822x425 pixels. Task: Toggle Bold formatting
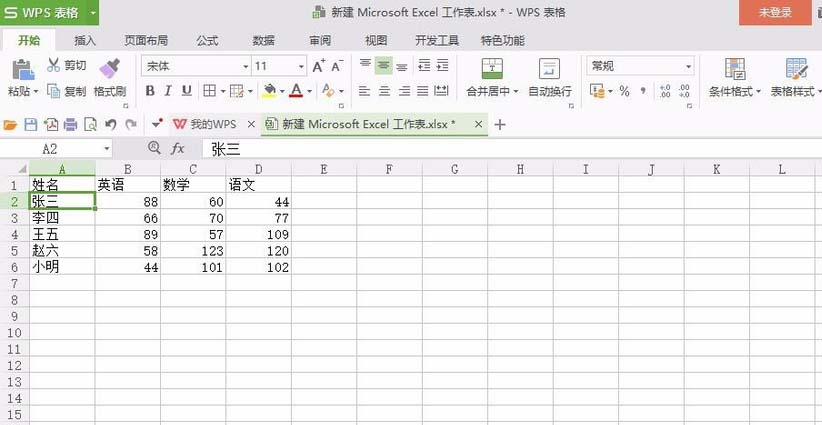click(x=150, y=91)
